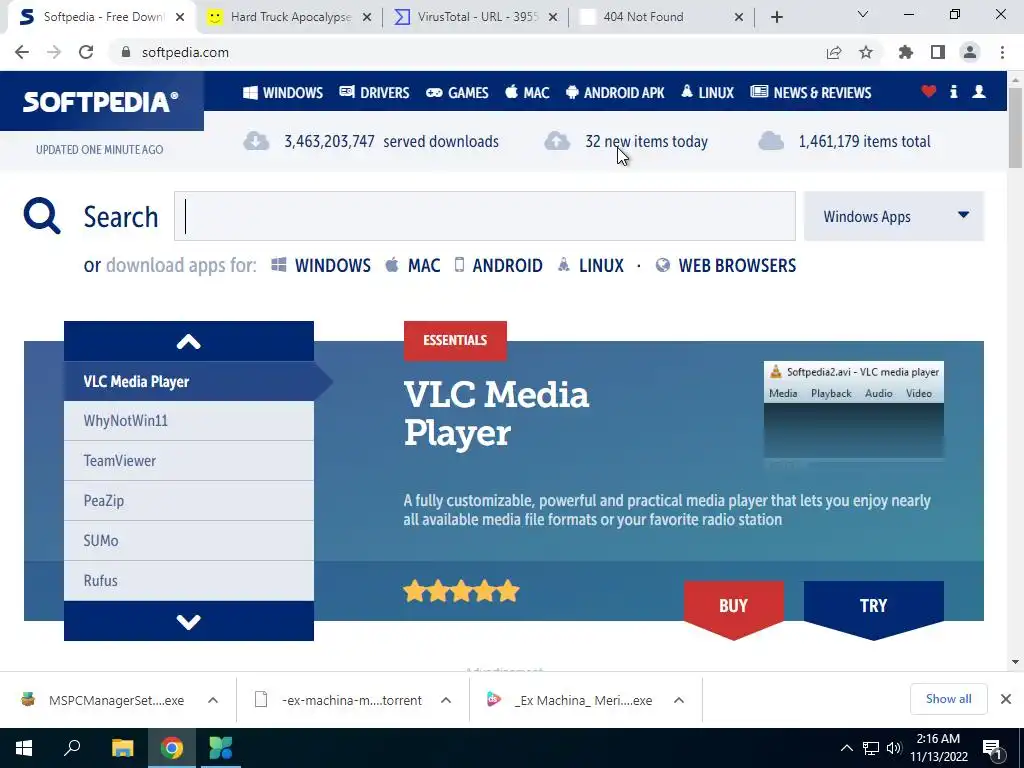
Task: Select WhyNotWin11 in the list
Action: click(189, 421)
